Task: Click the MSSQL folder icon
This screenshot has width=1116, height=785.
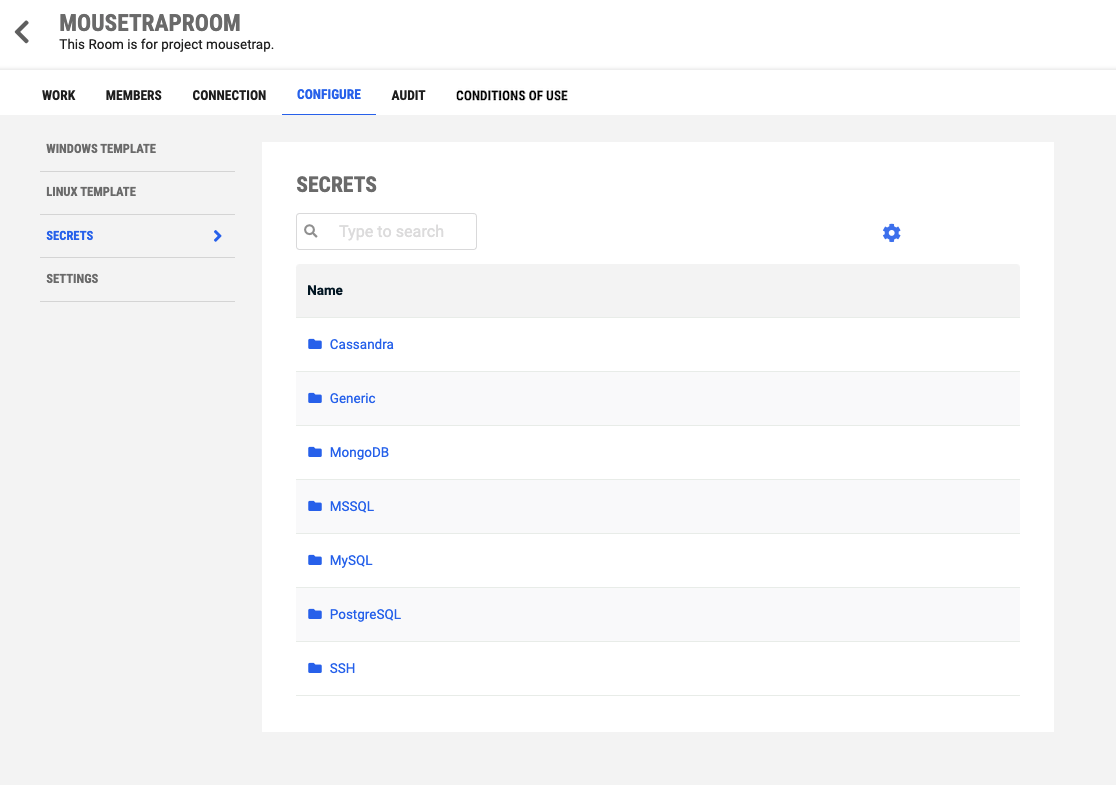Action: [x=315, y=506]
